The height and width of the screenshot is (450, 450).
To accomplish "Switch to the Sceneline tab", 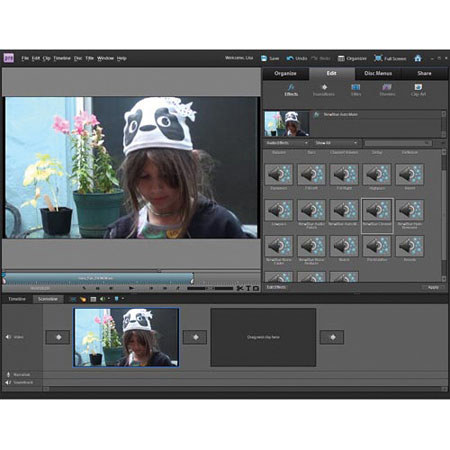I will pyautogui.click(x=48, y=299).
